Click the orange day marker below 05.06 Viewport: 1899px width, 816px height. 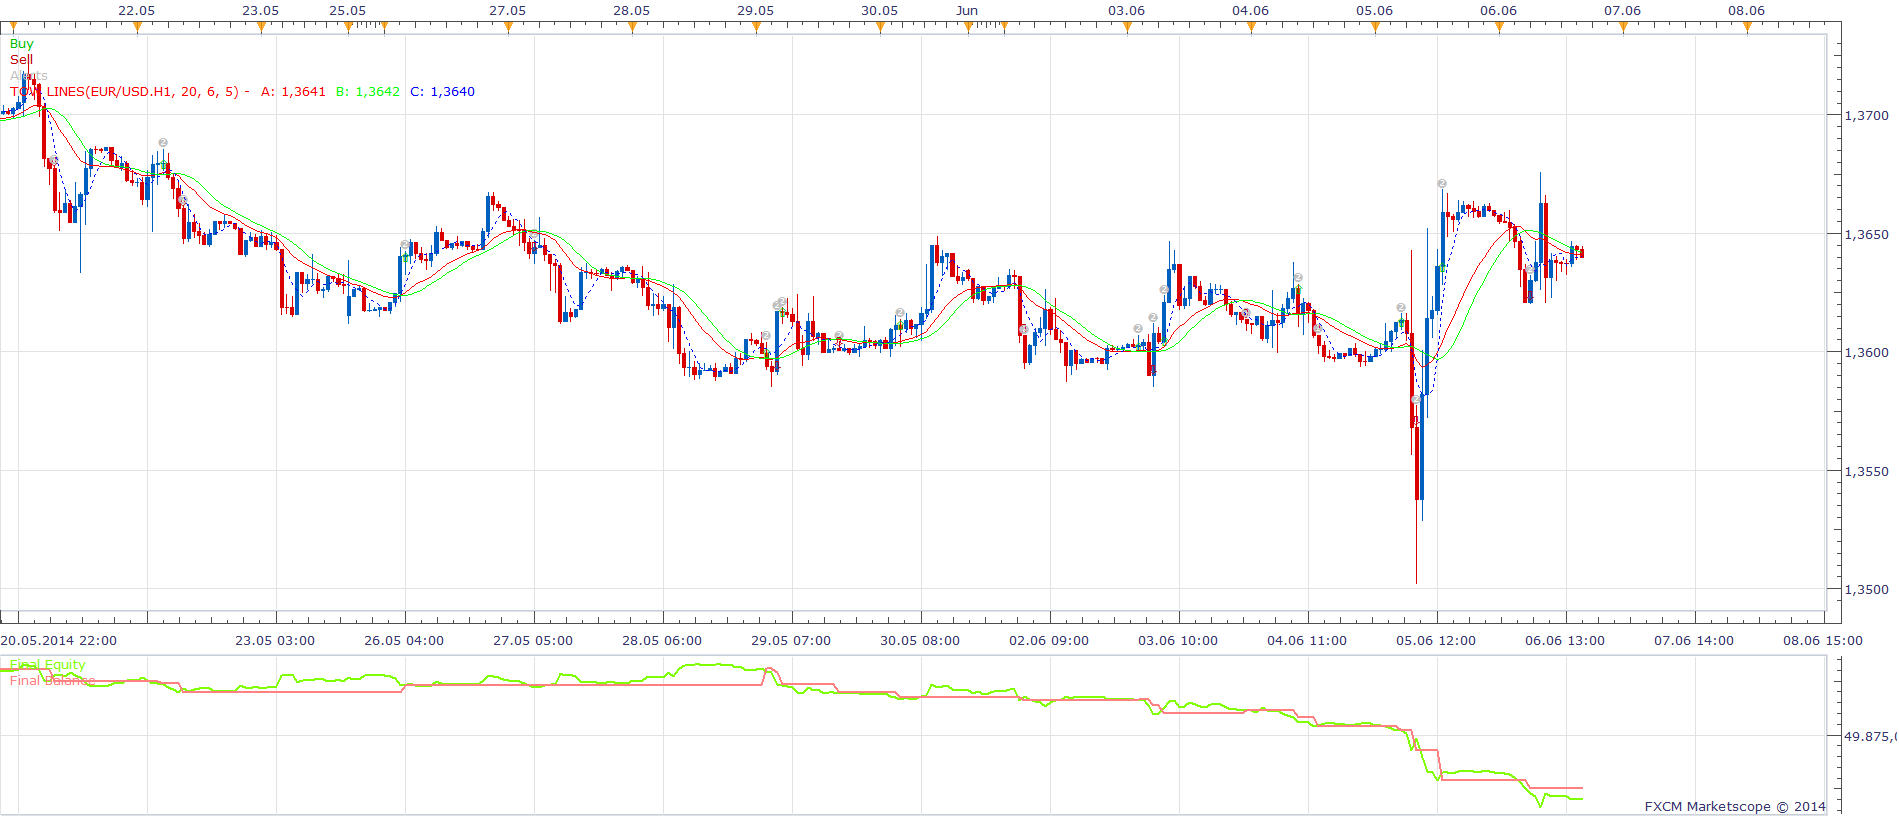click(x=1375, y=28)
